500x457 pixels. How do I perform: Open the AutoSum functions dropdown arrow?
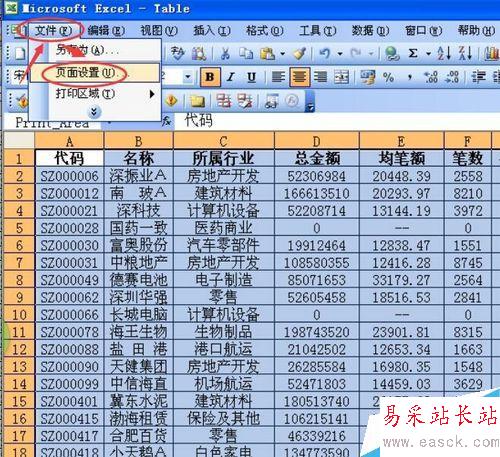429,54
